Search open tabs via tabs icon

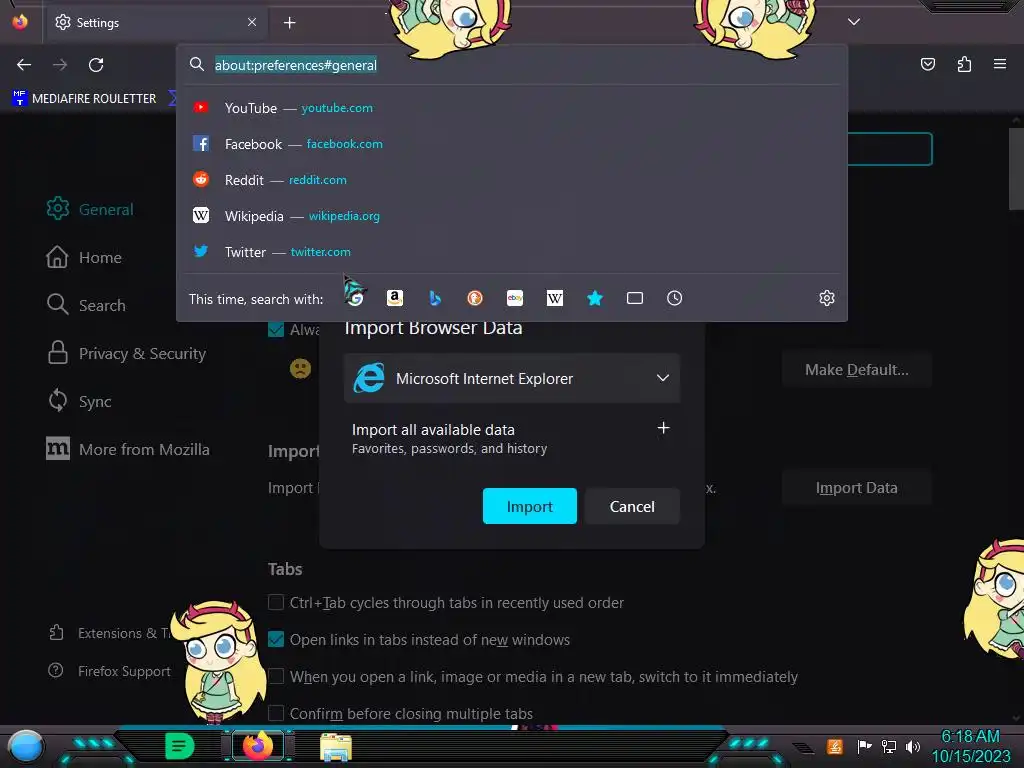[x=635, y=298]
